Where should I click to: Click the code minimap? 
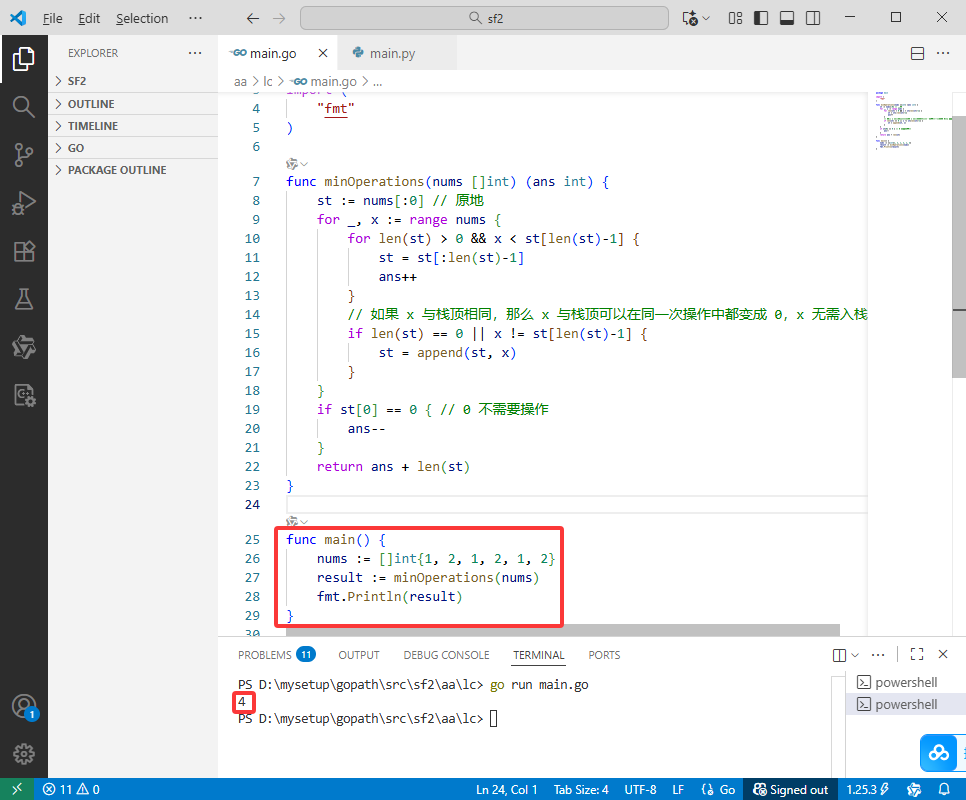tap(912, 121)
